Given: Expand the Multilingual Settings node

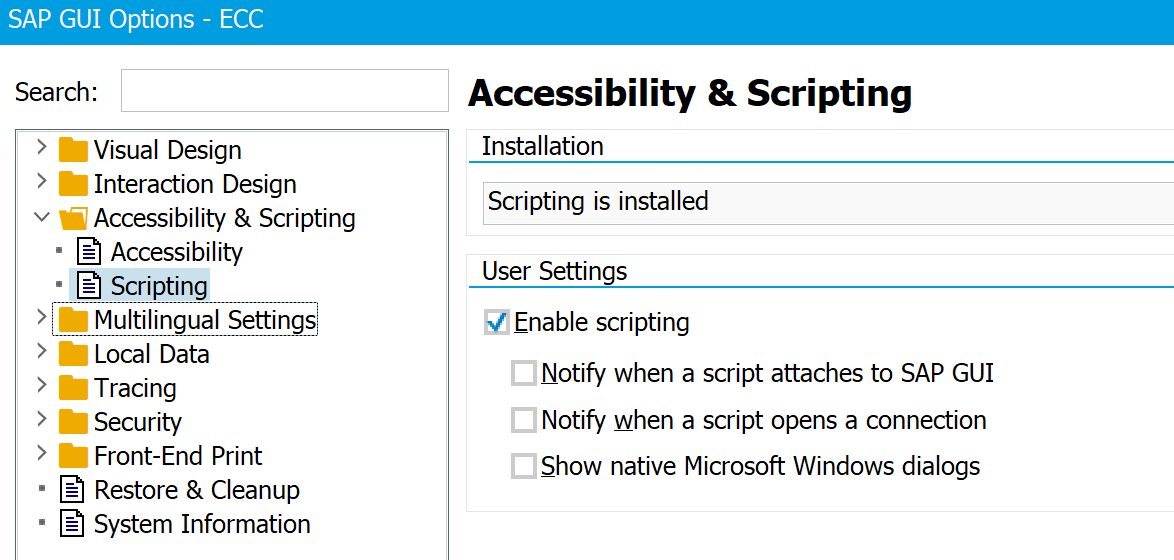Looking at the screenshot, I should pyautogui.click(x=41, y=318).
